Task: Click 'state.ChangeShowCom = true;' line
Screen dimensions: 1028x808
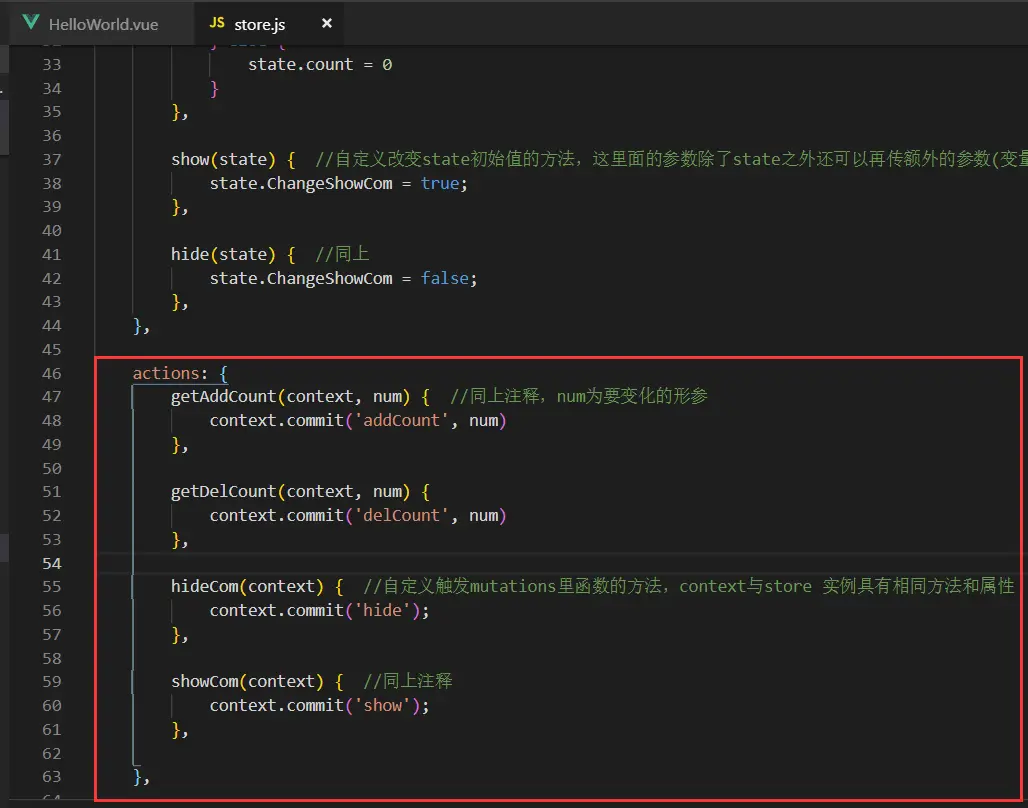Action: [338, 184]
